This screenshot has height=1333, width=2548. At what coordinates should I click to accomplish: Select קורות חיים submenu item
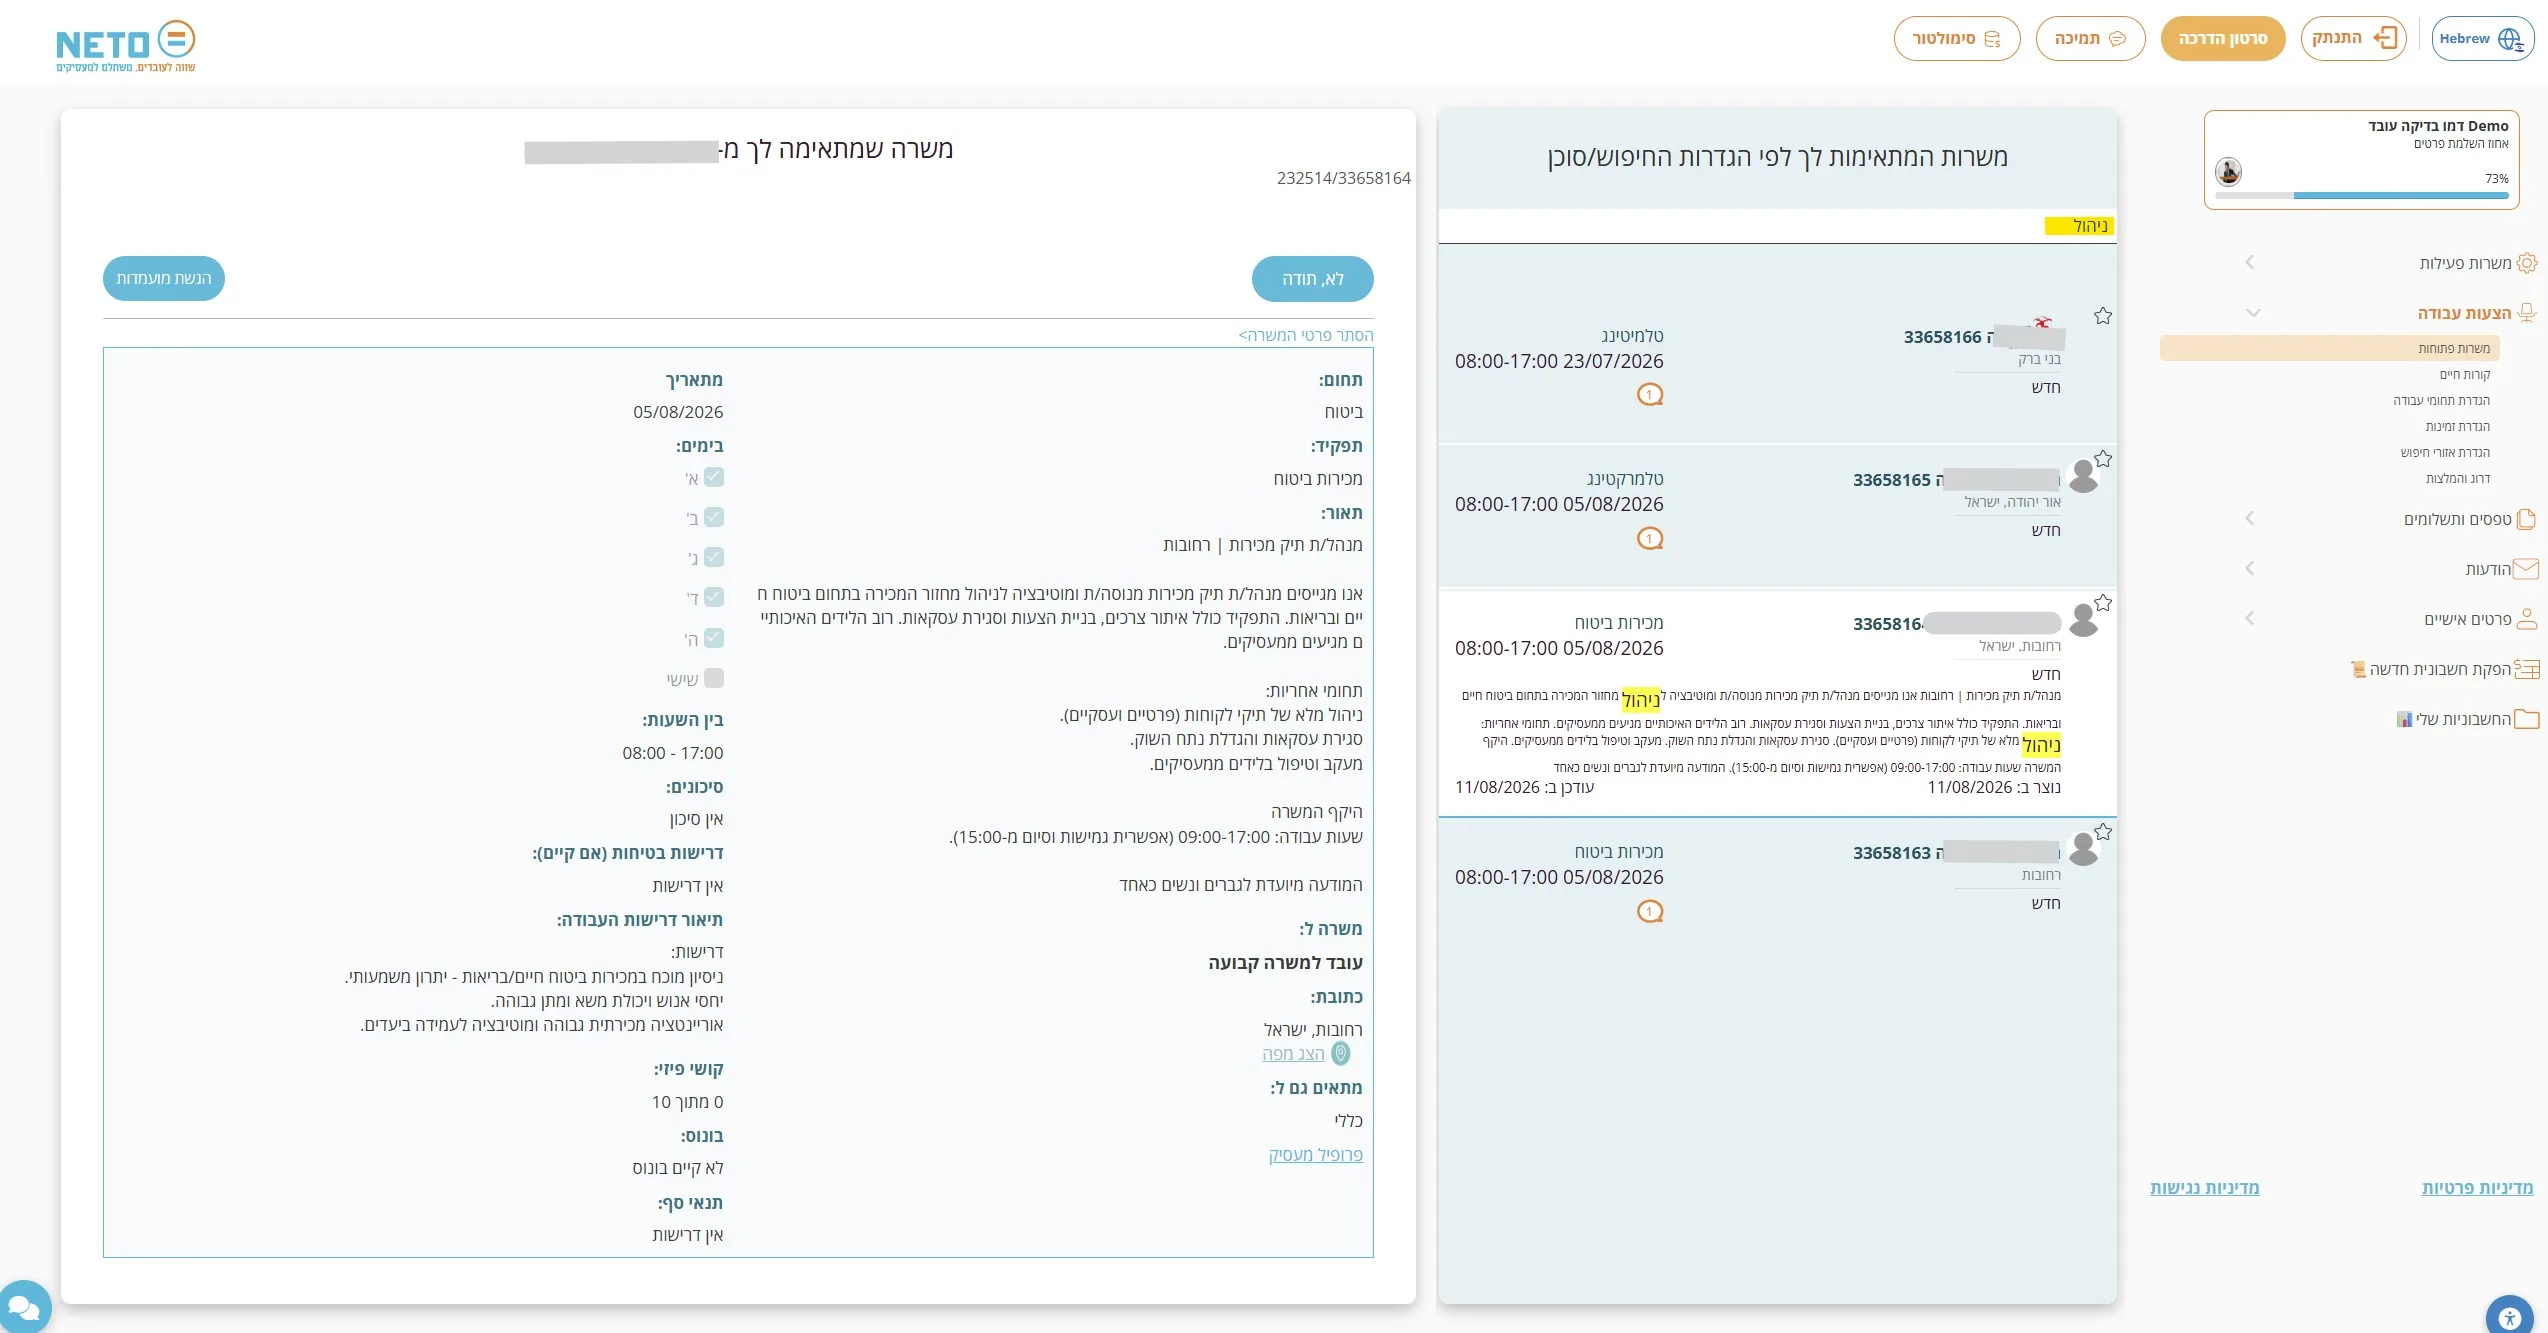tap(2464, 374)
